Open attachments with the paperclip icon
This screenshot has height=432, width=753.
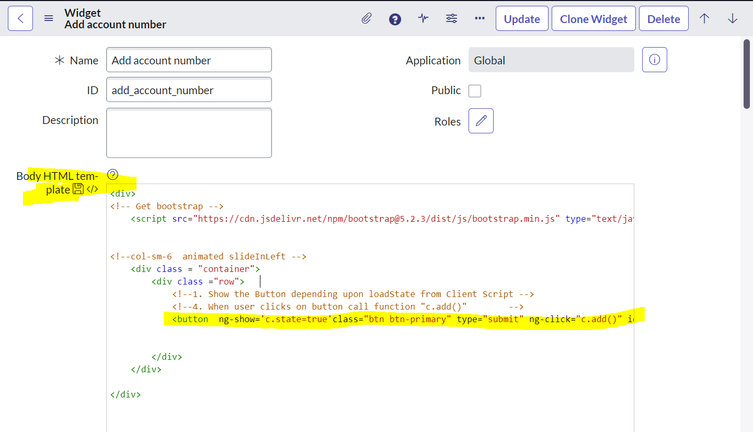(366, 19)
